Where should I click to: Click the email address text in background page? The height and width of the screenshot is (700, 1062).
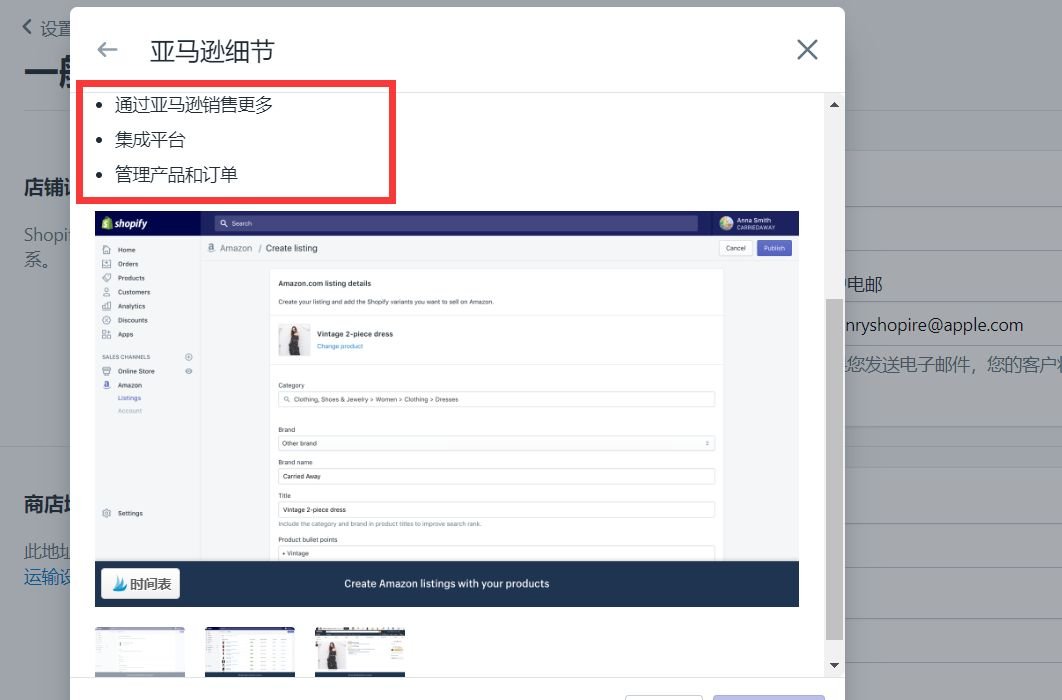pyautogui.click(x=934, y=325)
